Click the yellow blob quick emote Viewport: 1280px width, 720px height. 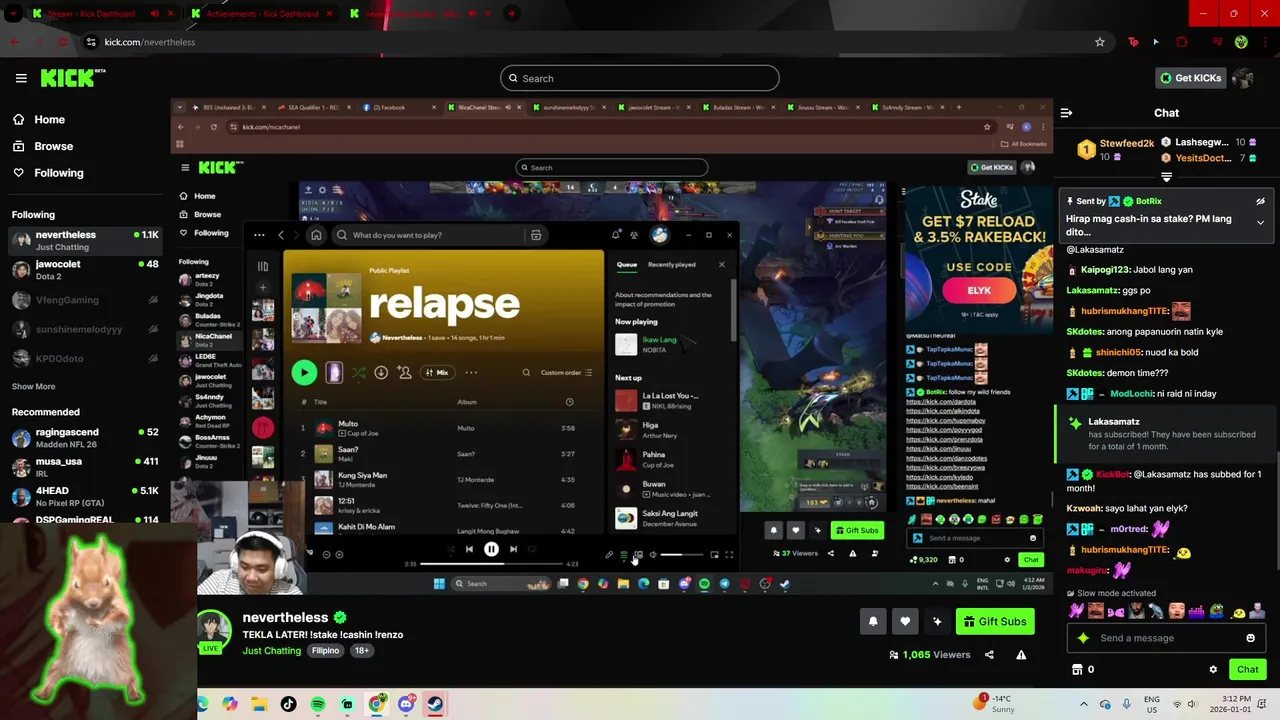point(1237,611)
